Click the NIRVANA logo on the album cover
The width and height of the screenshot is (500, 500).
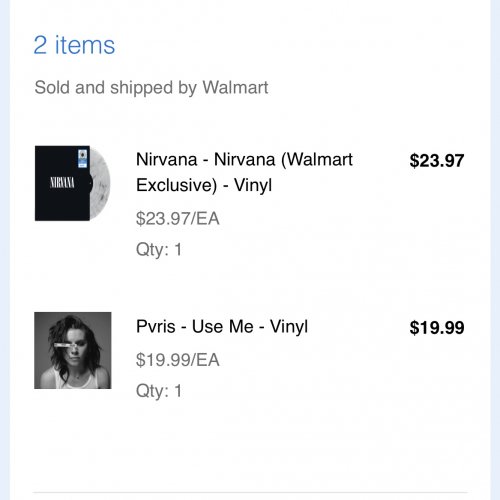click(62, 183)
